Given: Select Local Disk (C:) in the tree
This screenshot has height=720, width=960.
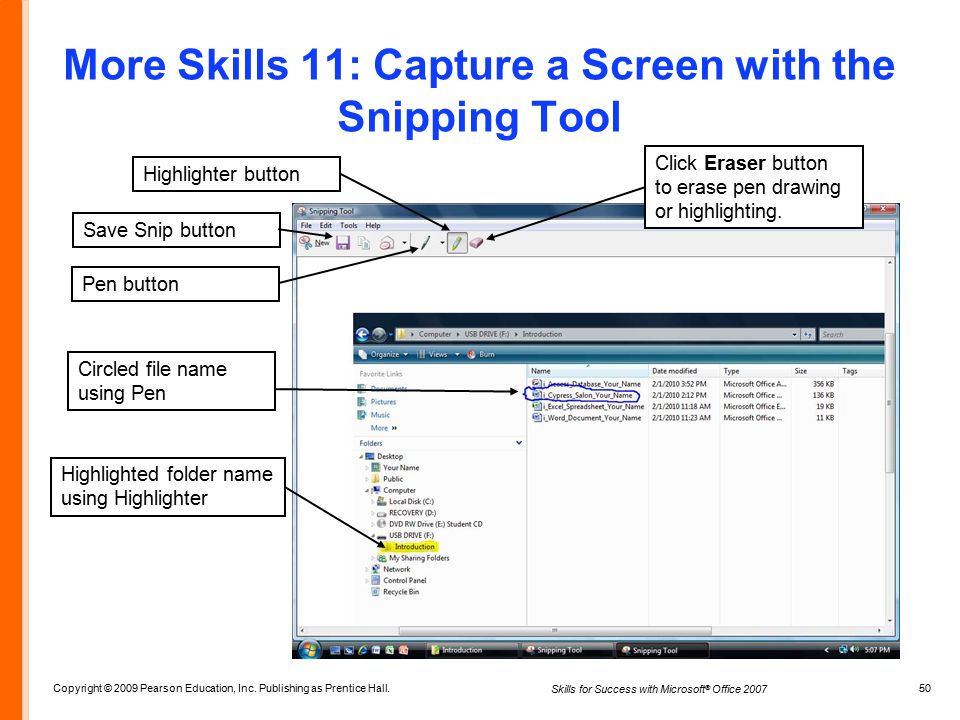Looking at the screenshot, I should click(x=411, y=501).
